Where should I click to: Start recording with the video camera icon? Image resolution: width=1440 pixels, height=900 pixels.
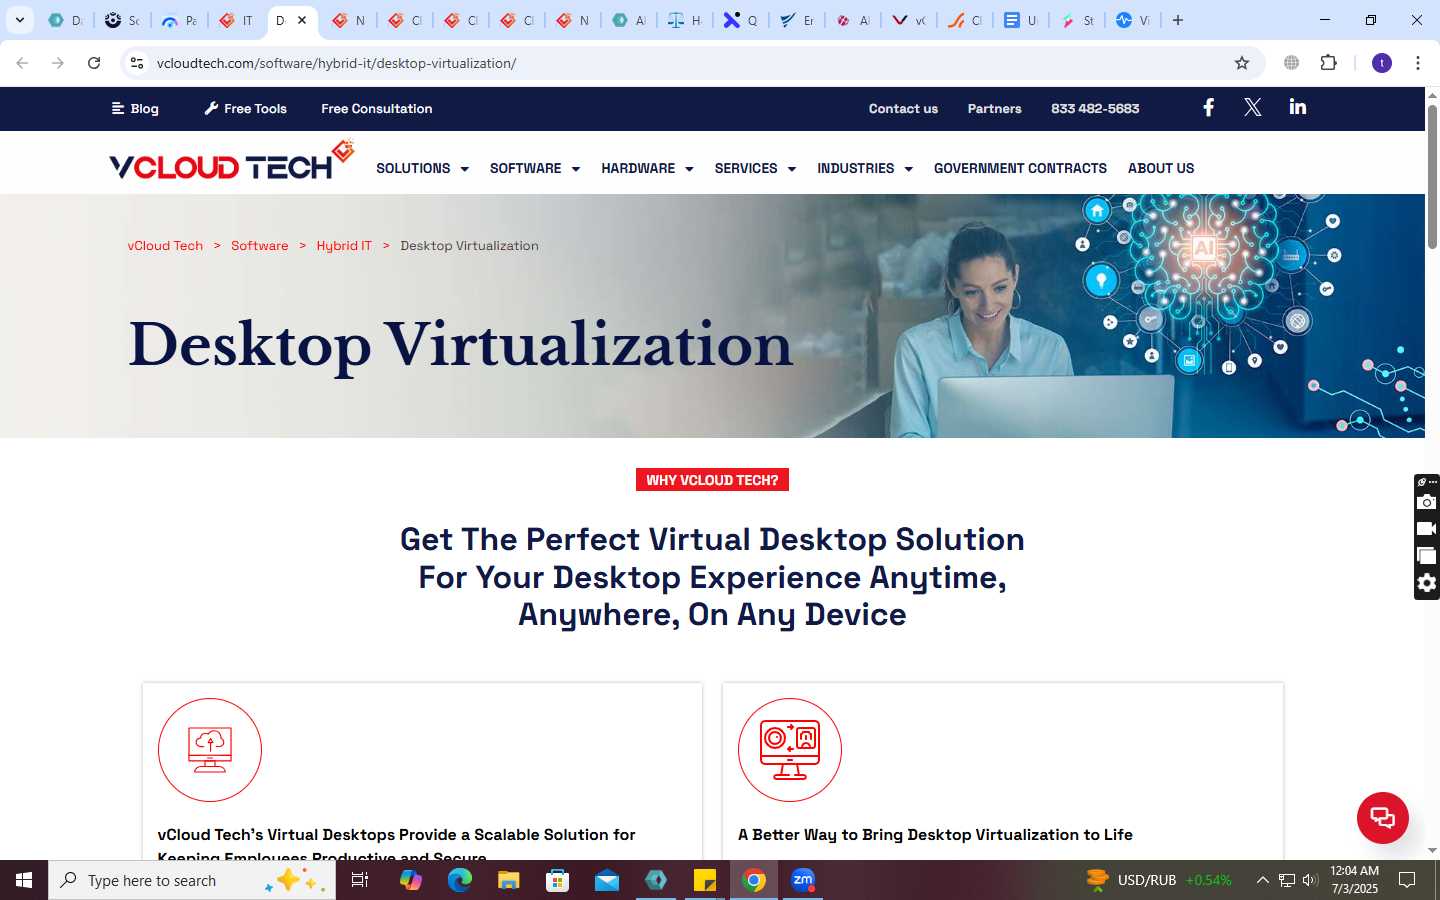1427,529
